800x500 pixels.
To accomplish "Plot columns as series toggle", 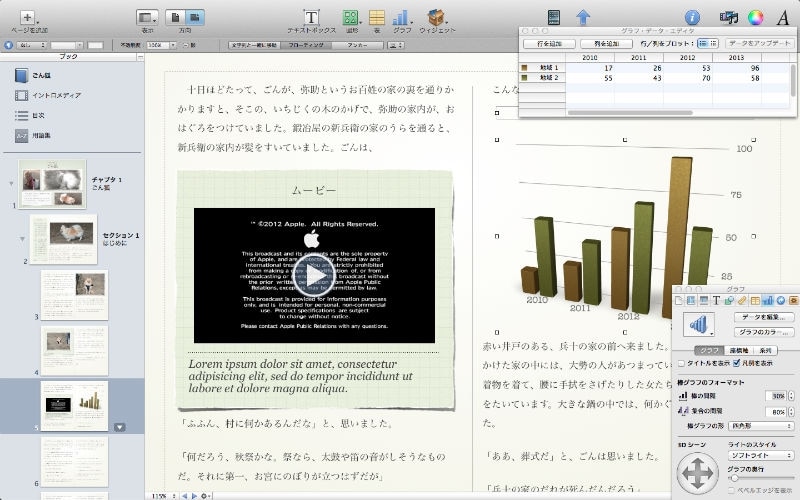I will click(713, 44).
